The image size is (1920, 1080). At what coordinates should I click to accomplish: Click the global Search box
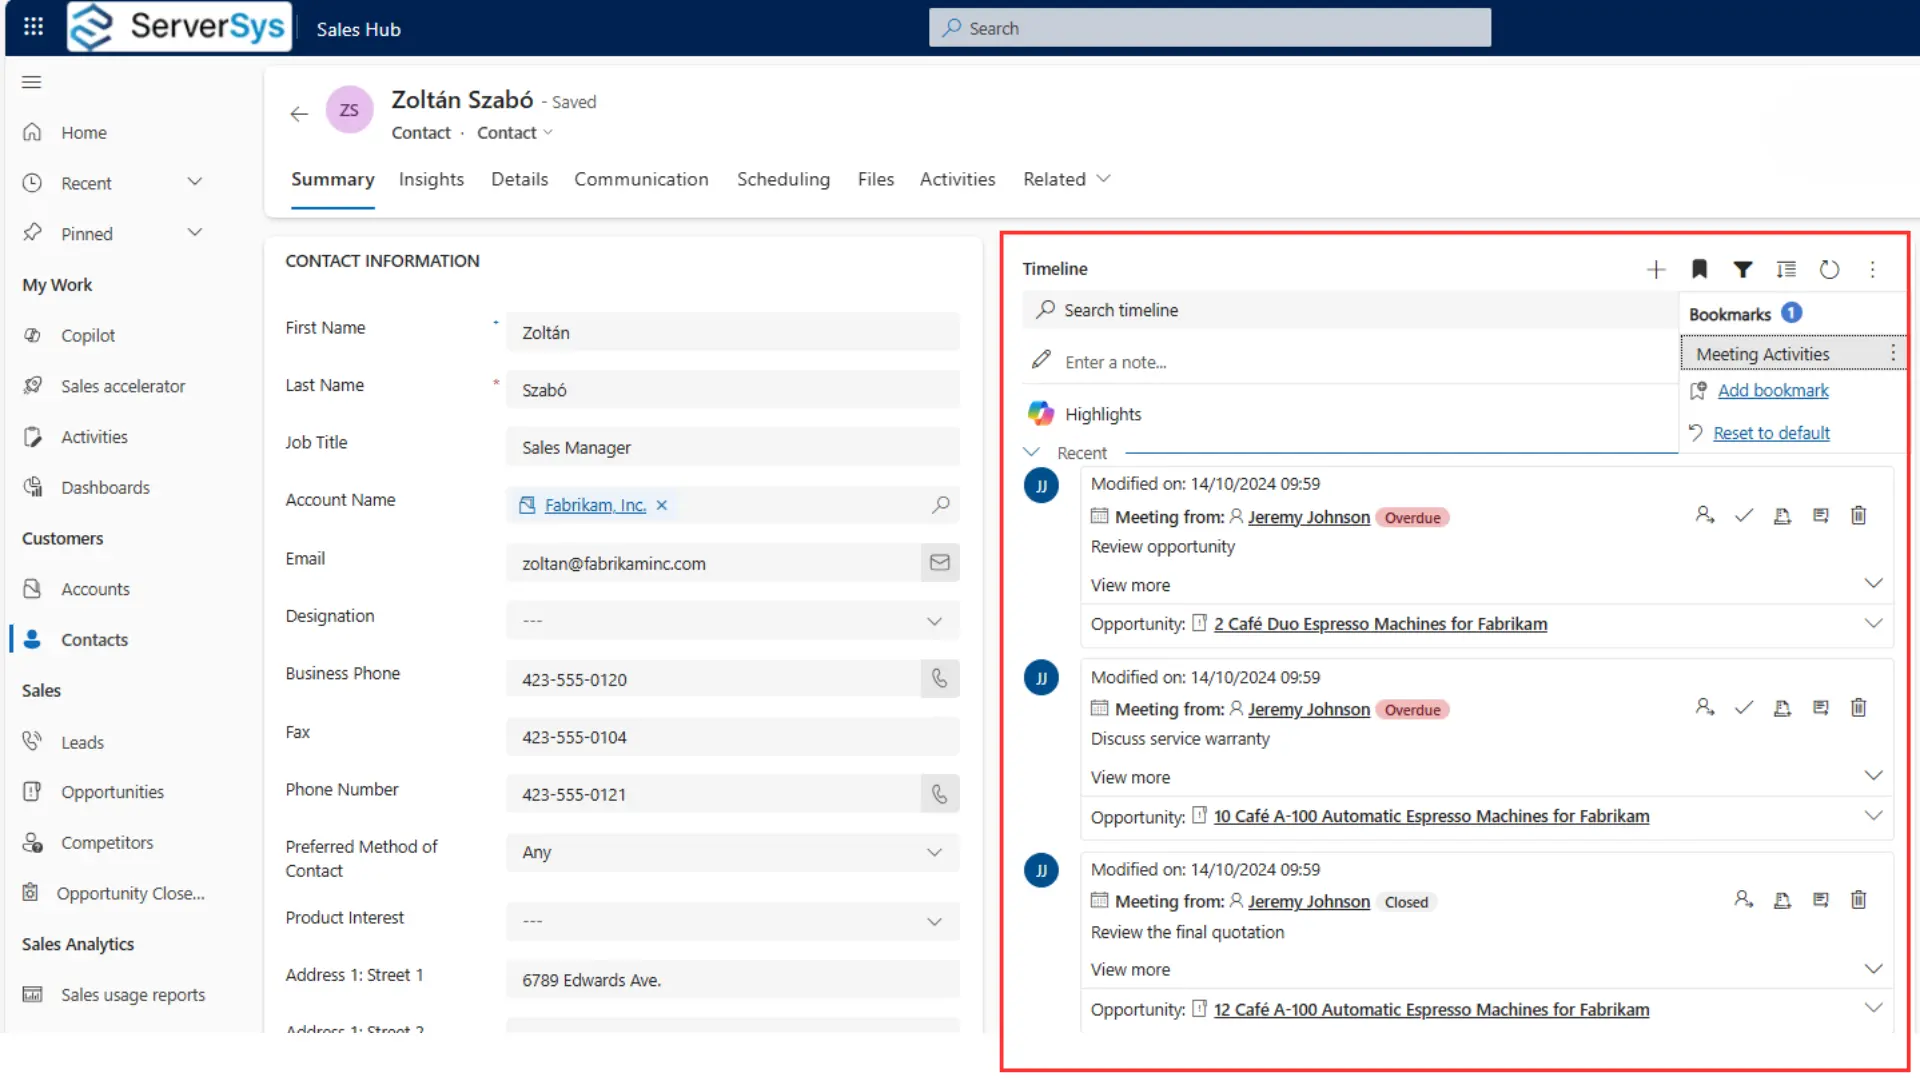(x=1210, y=28)
